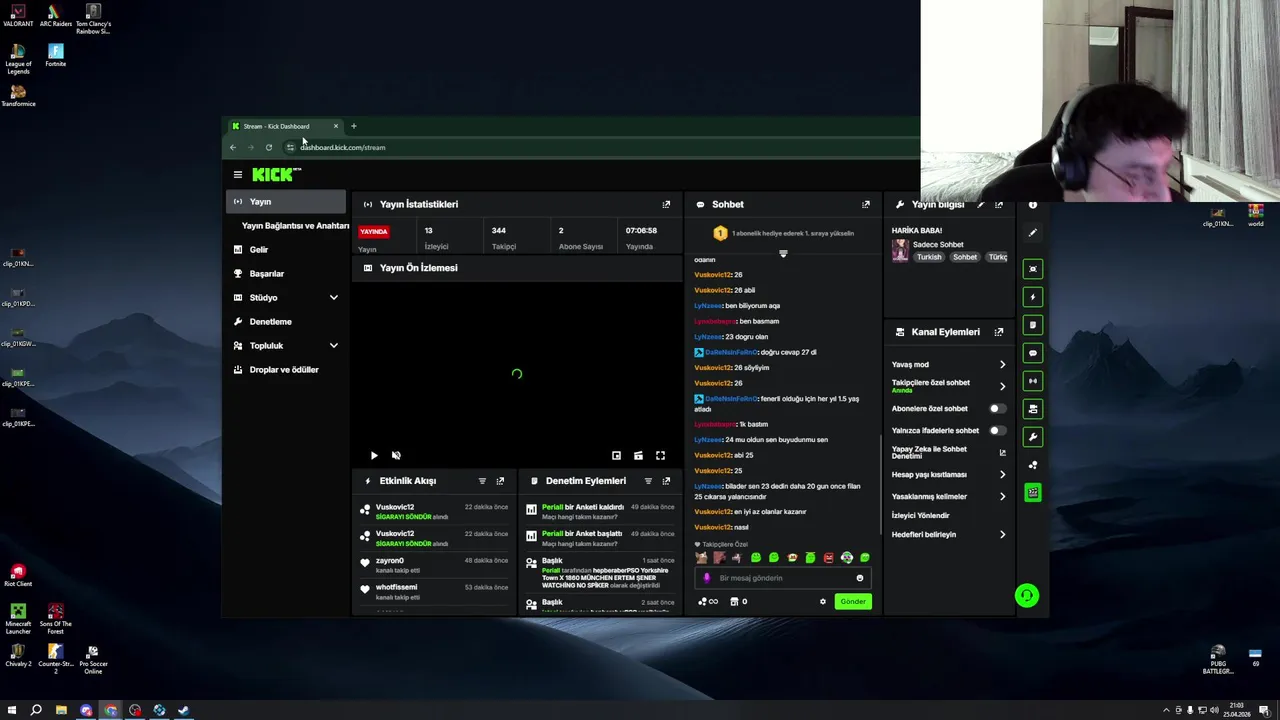Reload the dashboard page
Image resolution: width=1280 pixels, height=720 pixels.
[268, 148]
